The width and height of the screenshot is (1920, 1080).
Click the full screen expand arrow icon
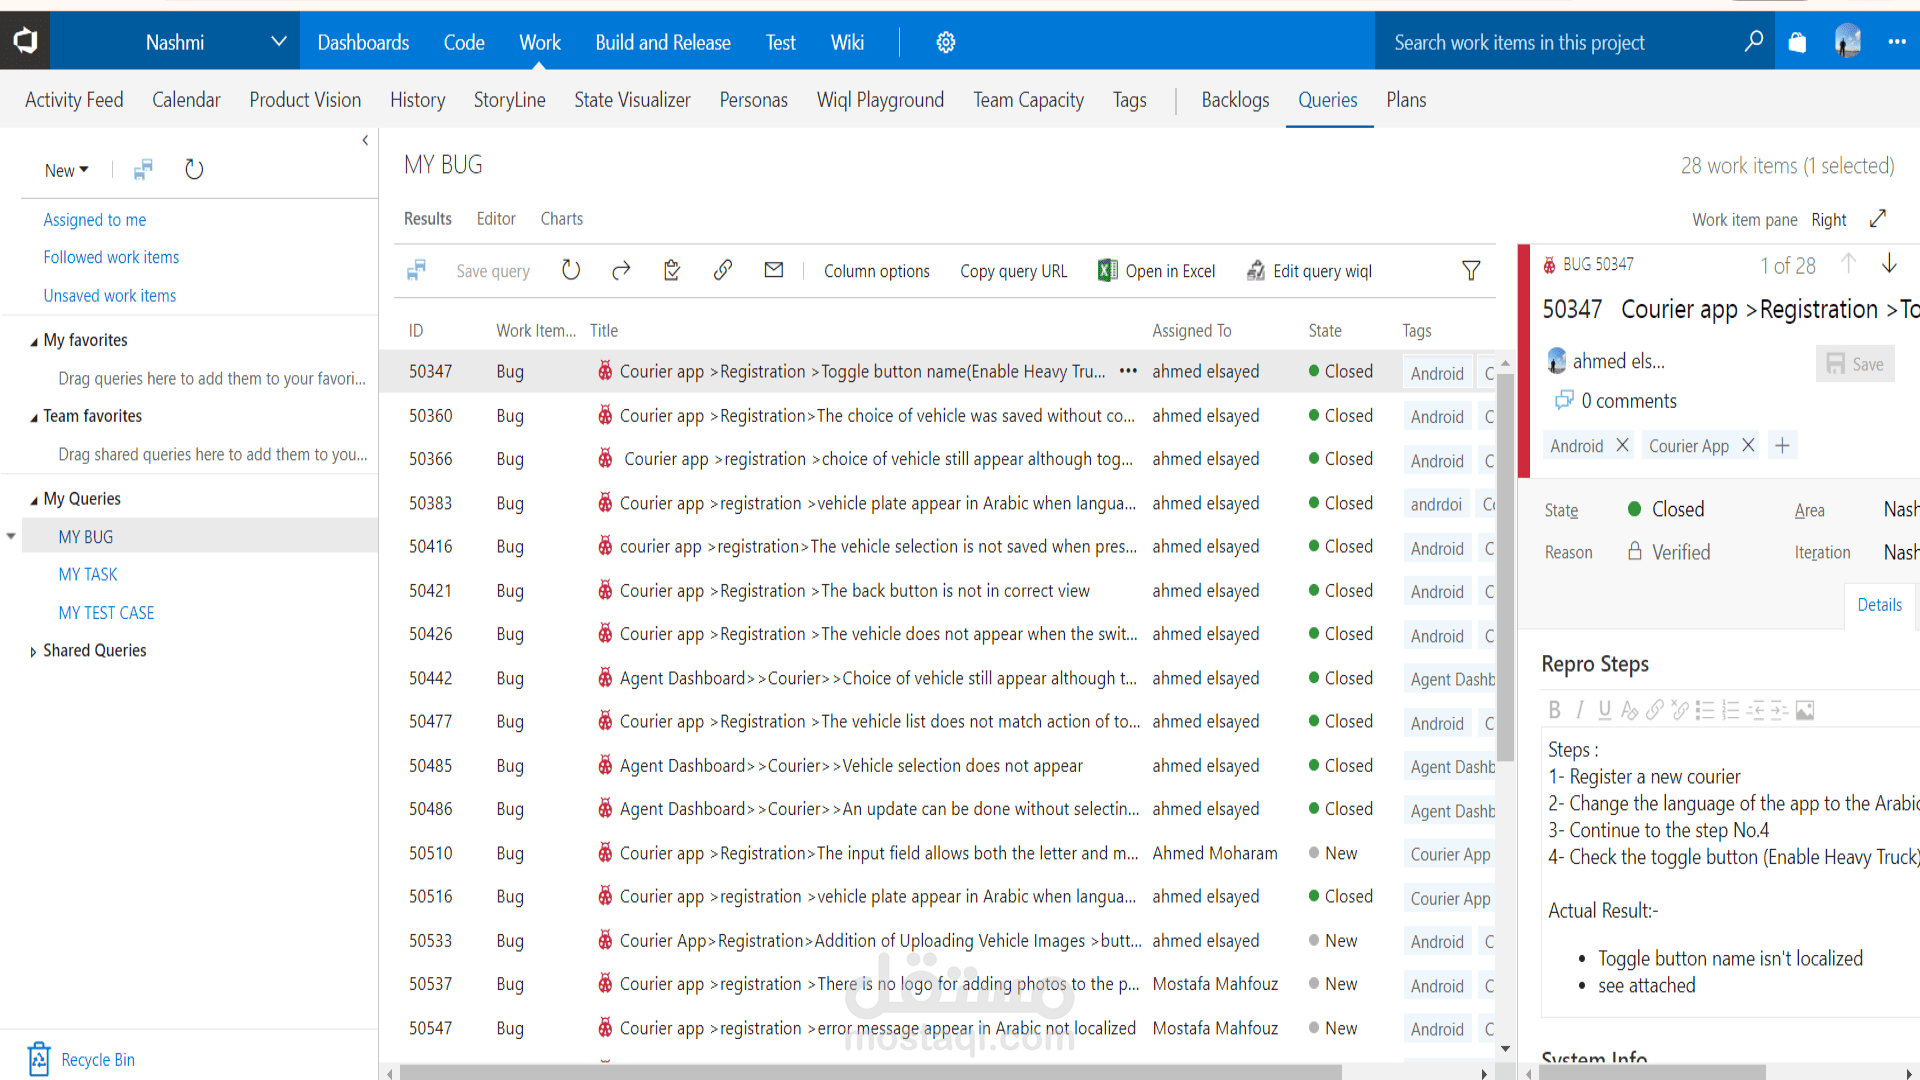click(x=1878, y=219)
